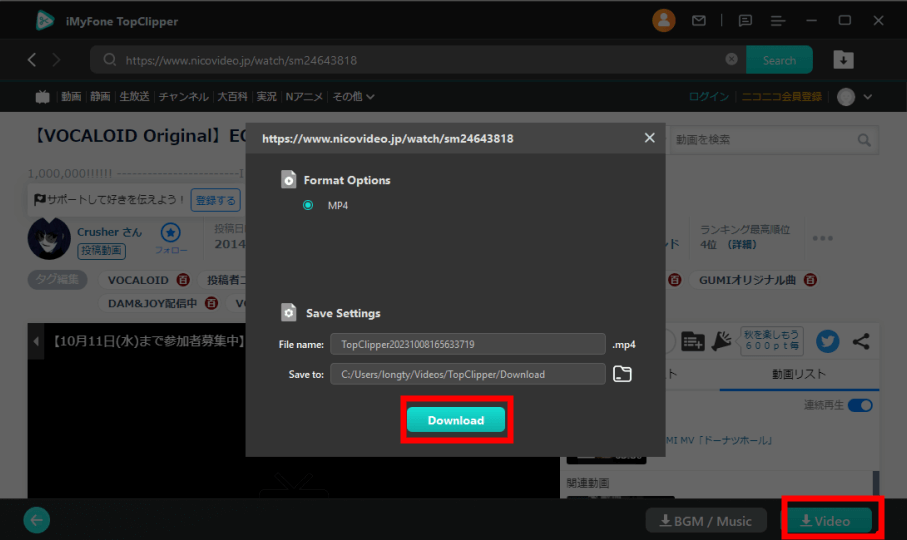
Task: Click the 投稿動画 button
Action: [102, 250]
